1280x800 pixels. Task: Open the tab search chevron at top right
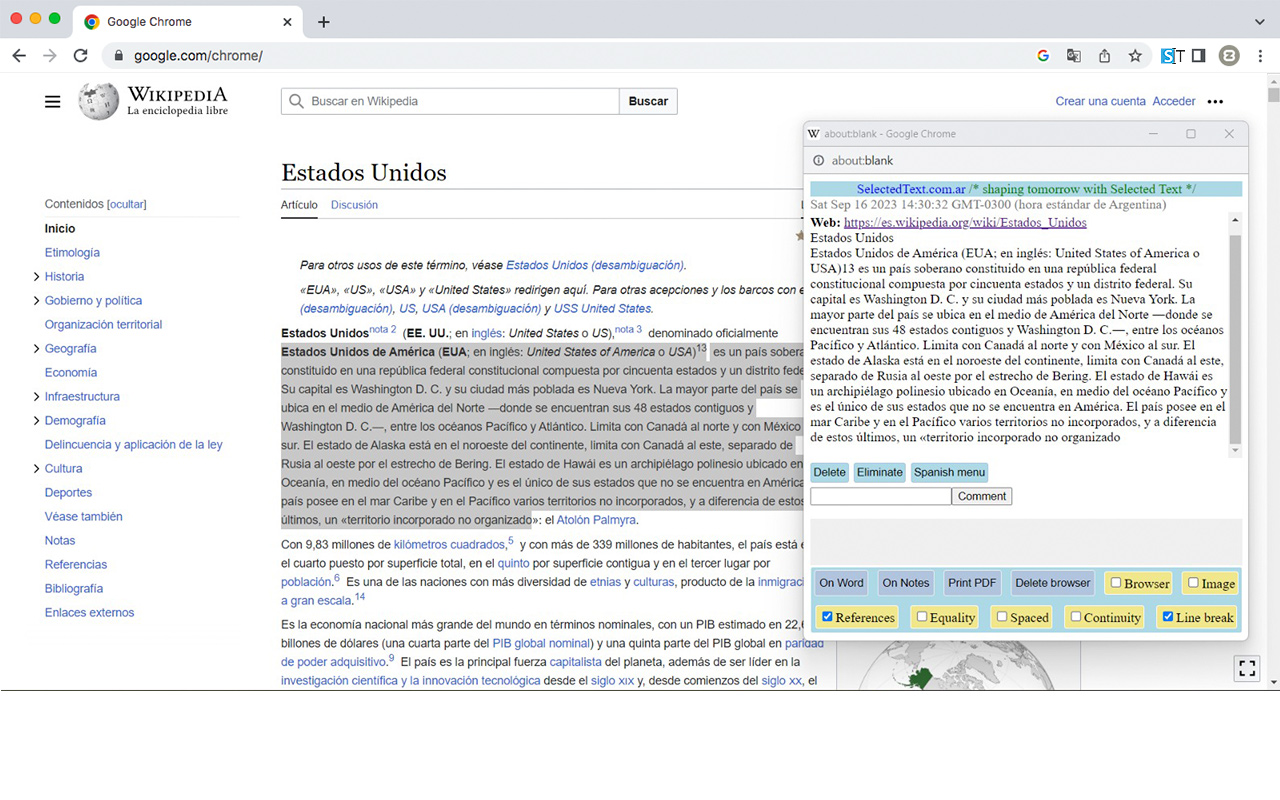tap(1259, 22)
